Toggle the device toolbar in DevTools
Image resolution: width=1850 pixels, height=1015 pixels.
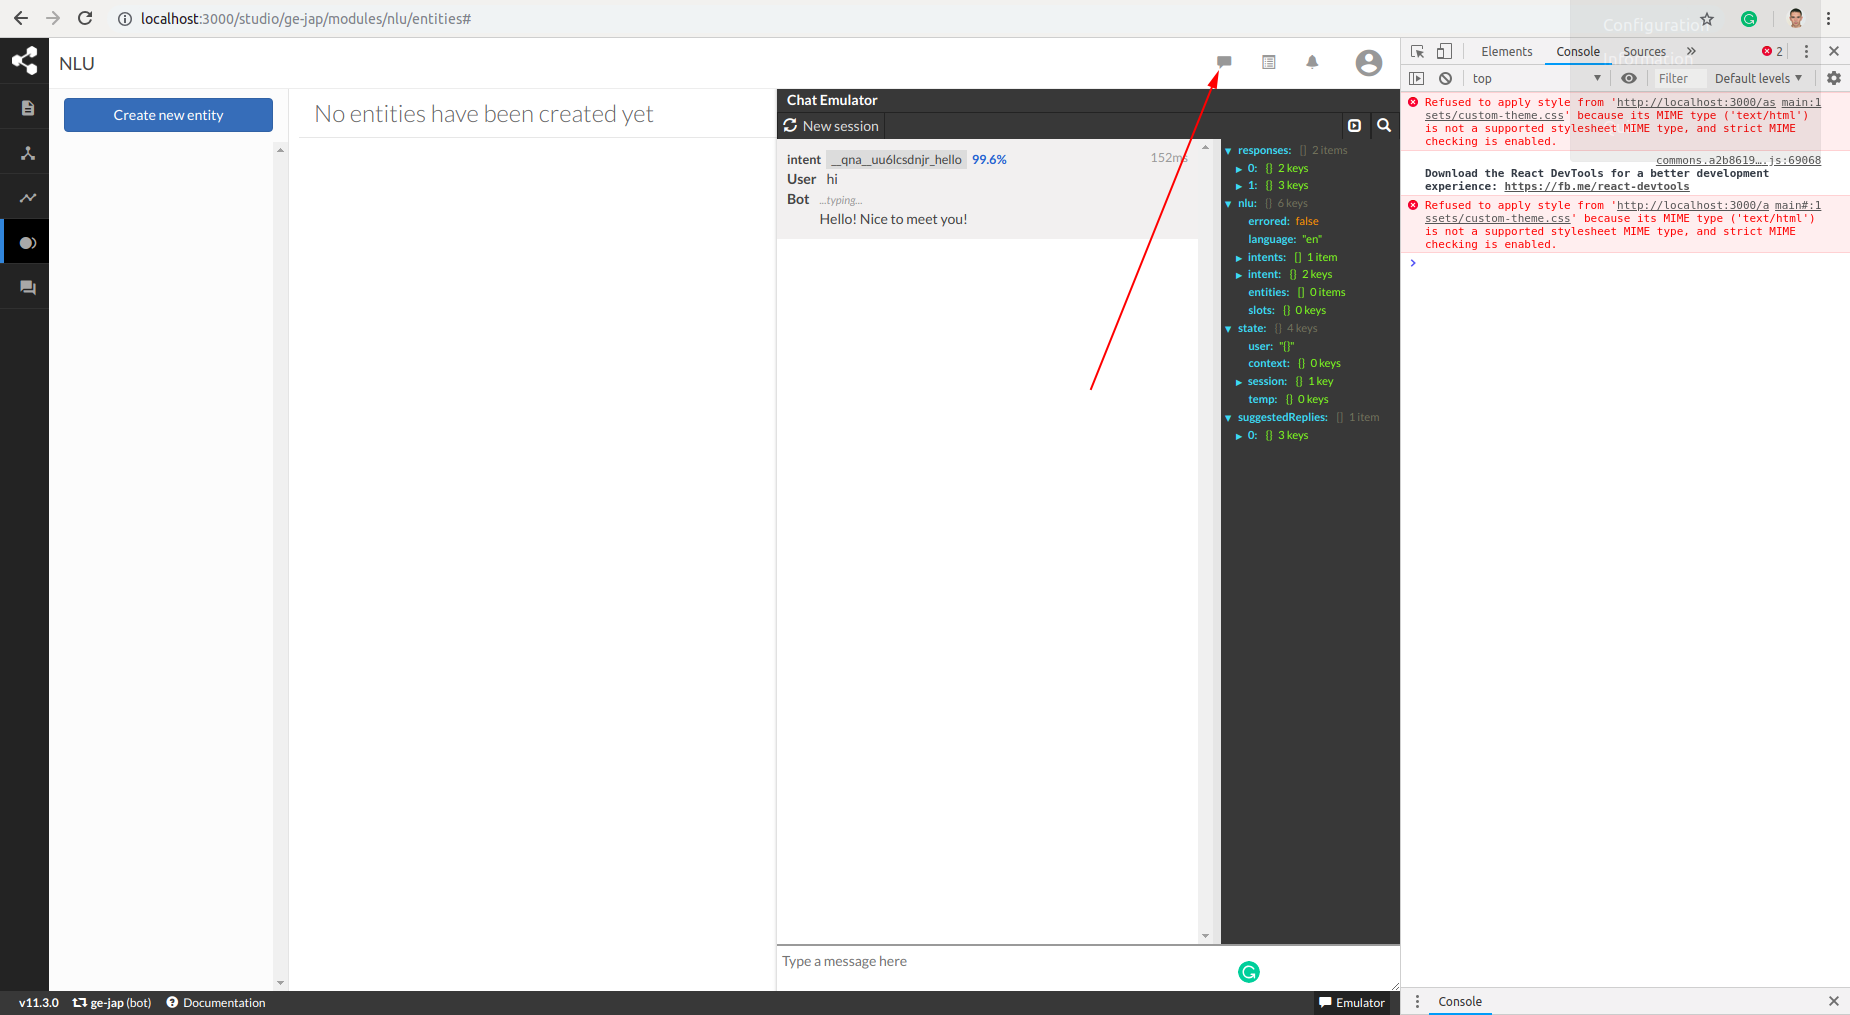(1443, 50)
